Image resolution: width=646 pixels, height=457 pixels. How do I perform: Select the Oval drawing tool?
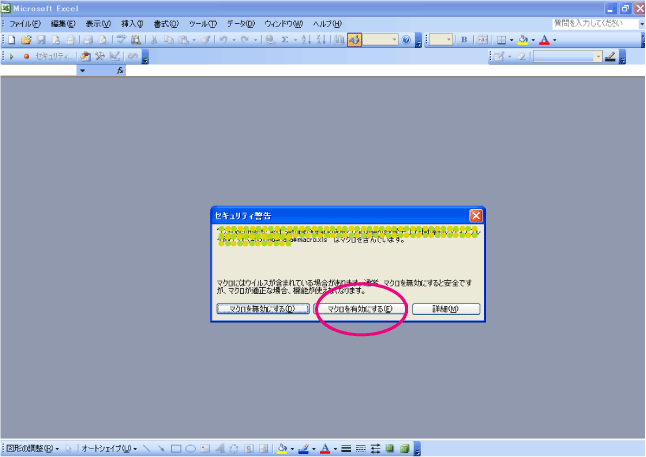pos(189,449)
